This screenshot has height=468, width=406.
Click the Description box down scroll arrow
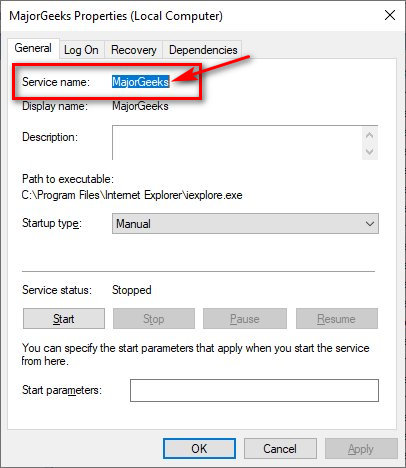pos(369,152)
